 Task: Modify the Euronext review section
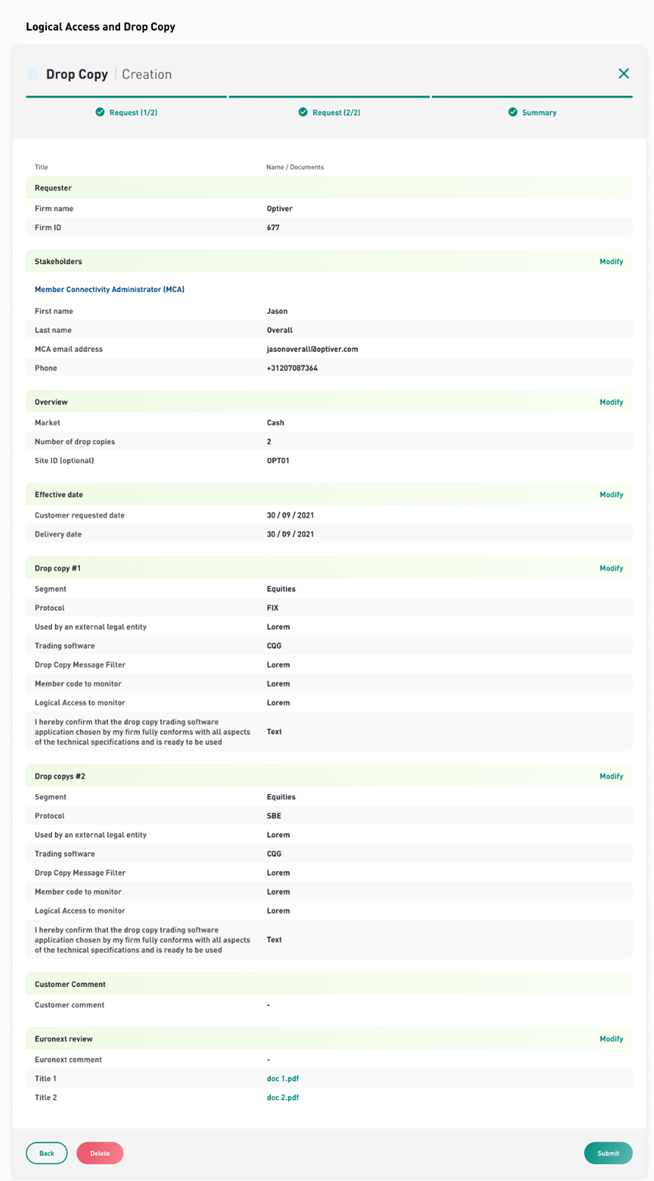click(611, 1039)
